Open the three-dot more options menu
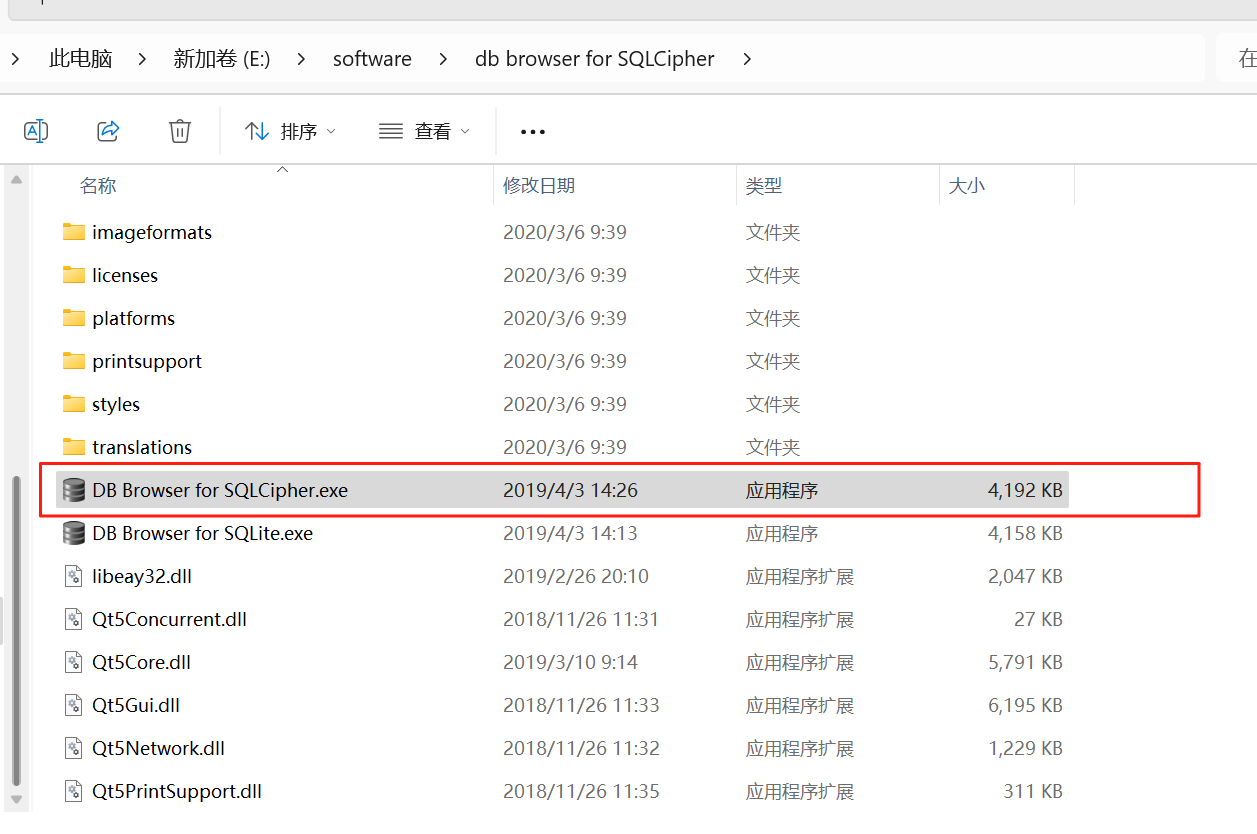The width and height of the screenshot is (1257, 834). click(x=533, y=132)
